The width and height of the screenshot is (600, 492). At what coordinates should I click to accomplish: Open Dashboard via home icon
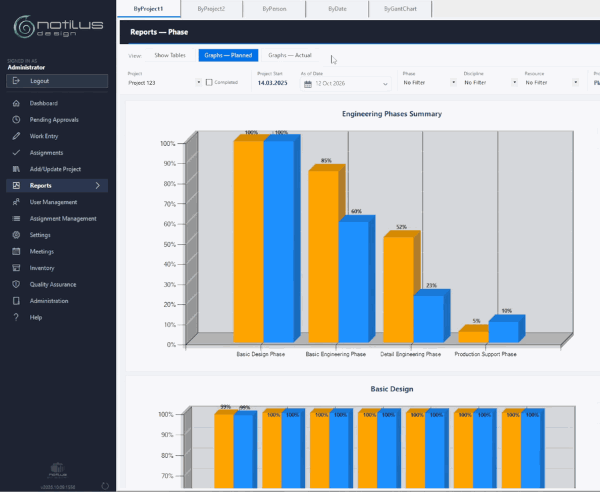click(x=16, y=103)
